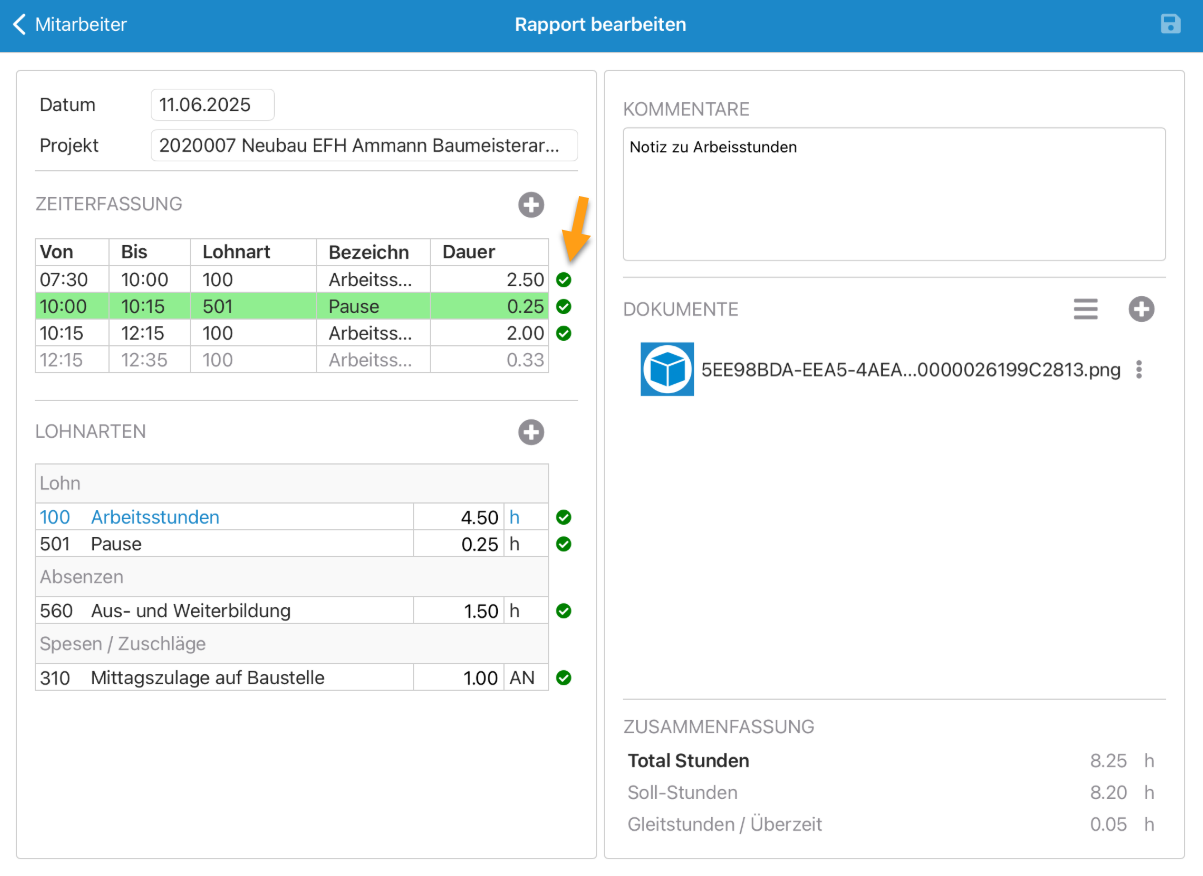This screenshot has width=1203, height=876.
Task: Click check icon beside Mittagszulage auf Baustelle
Action: [564, 678]
